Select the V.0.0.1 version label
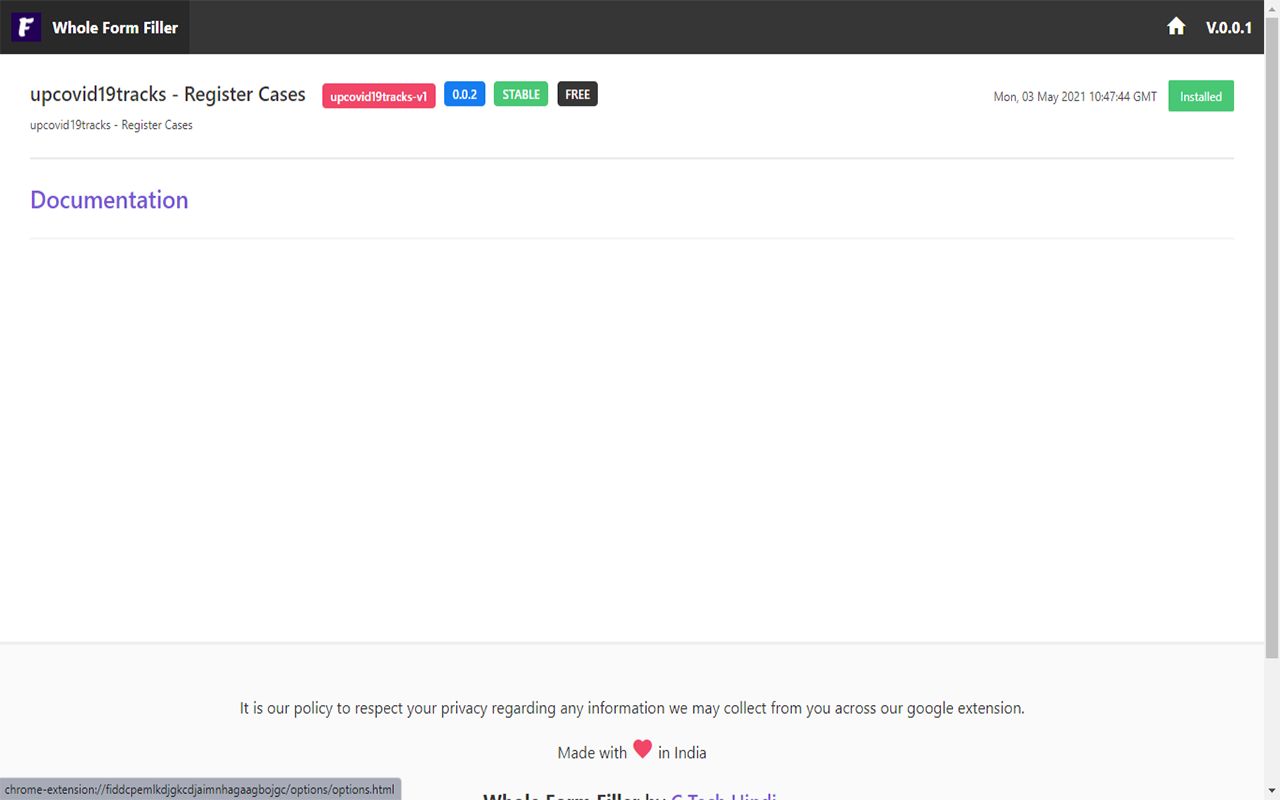The image size is (1280, 800). click(1229, 28)
